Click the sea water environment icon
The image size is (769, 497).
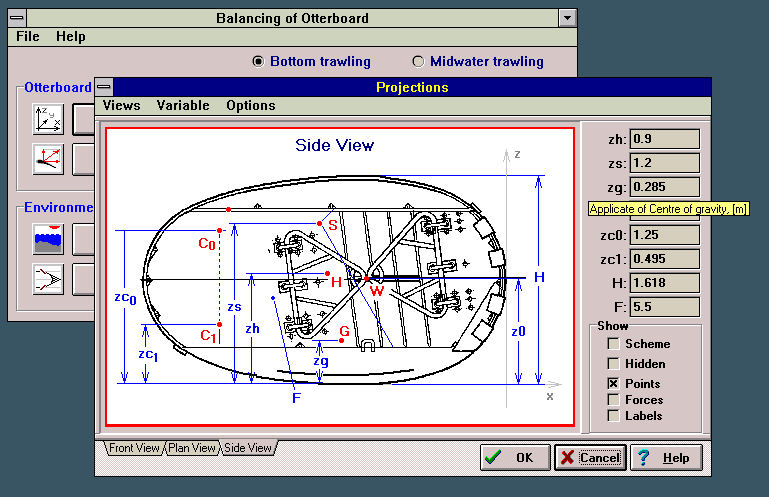(48, 238)
